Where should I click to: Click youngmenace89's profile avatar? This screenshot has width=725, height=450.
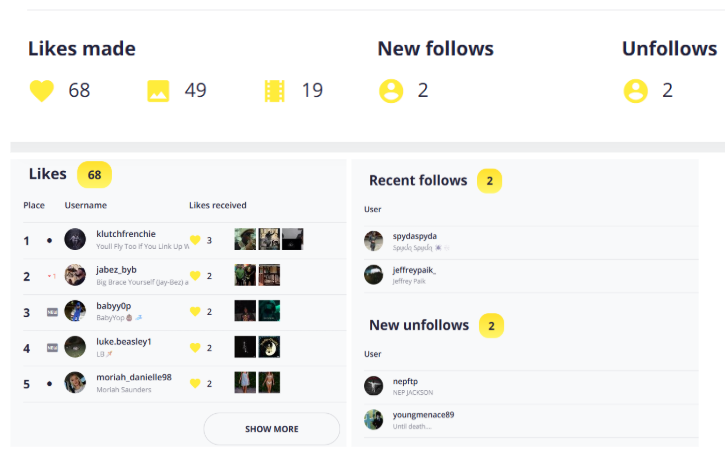point(374,419)
